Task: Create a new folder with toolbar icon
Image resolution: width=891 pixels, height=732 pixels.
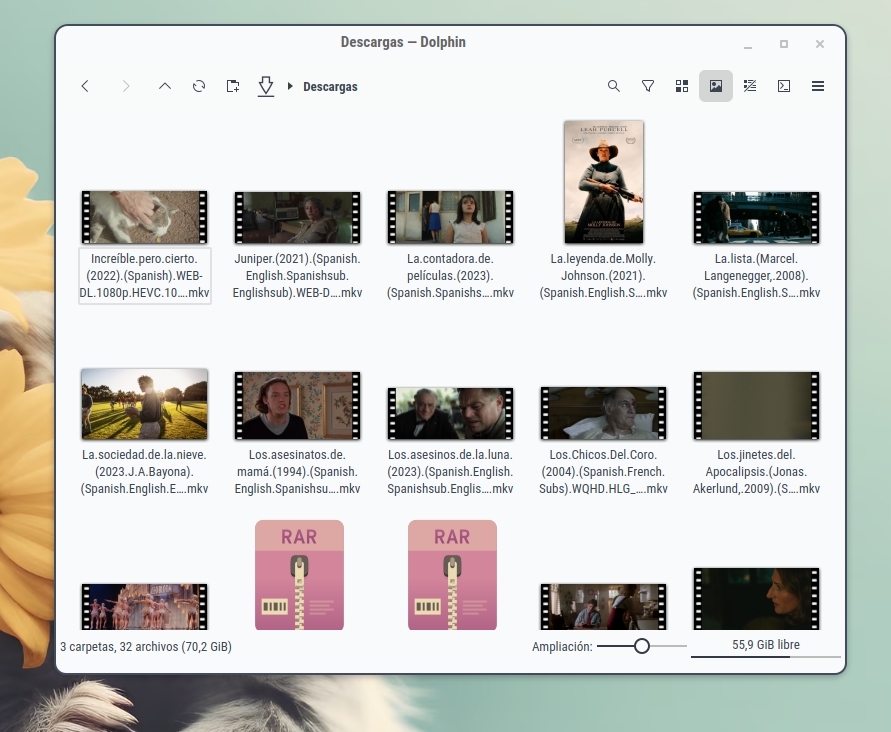Action: [233, 87]
